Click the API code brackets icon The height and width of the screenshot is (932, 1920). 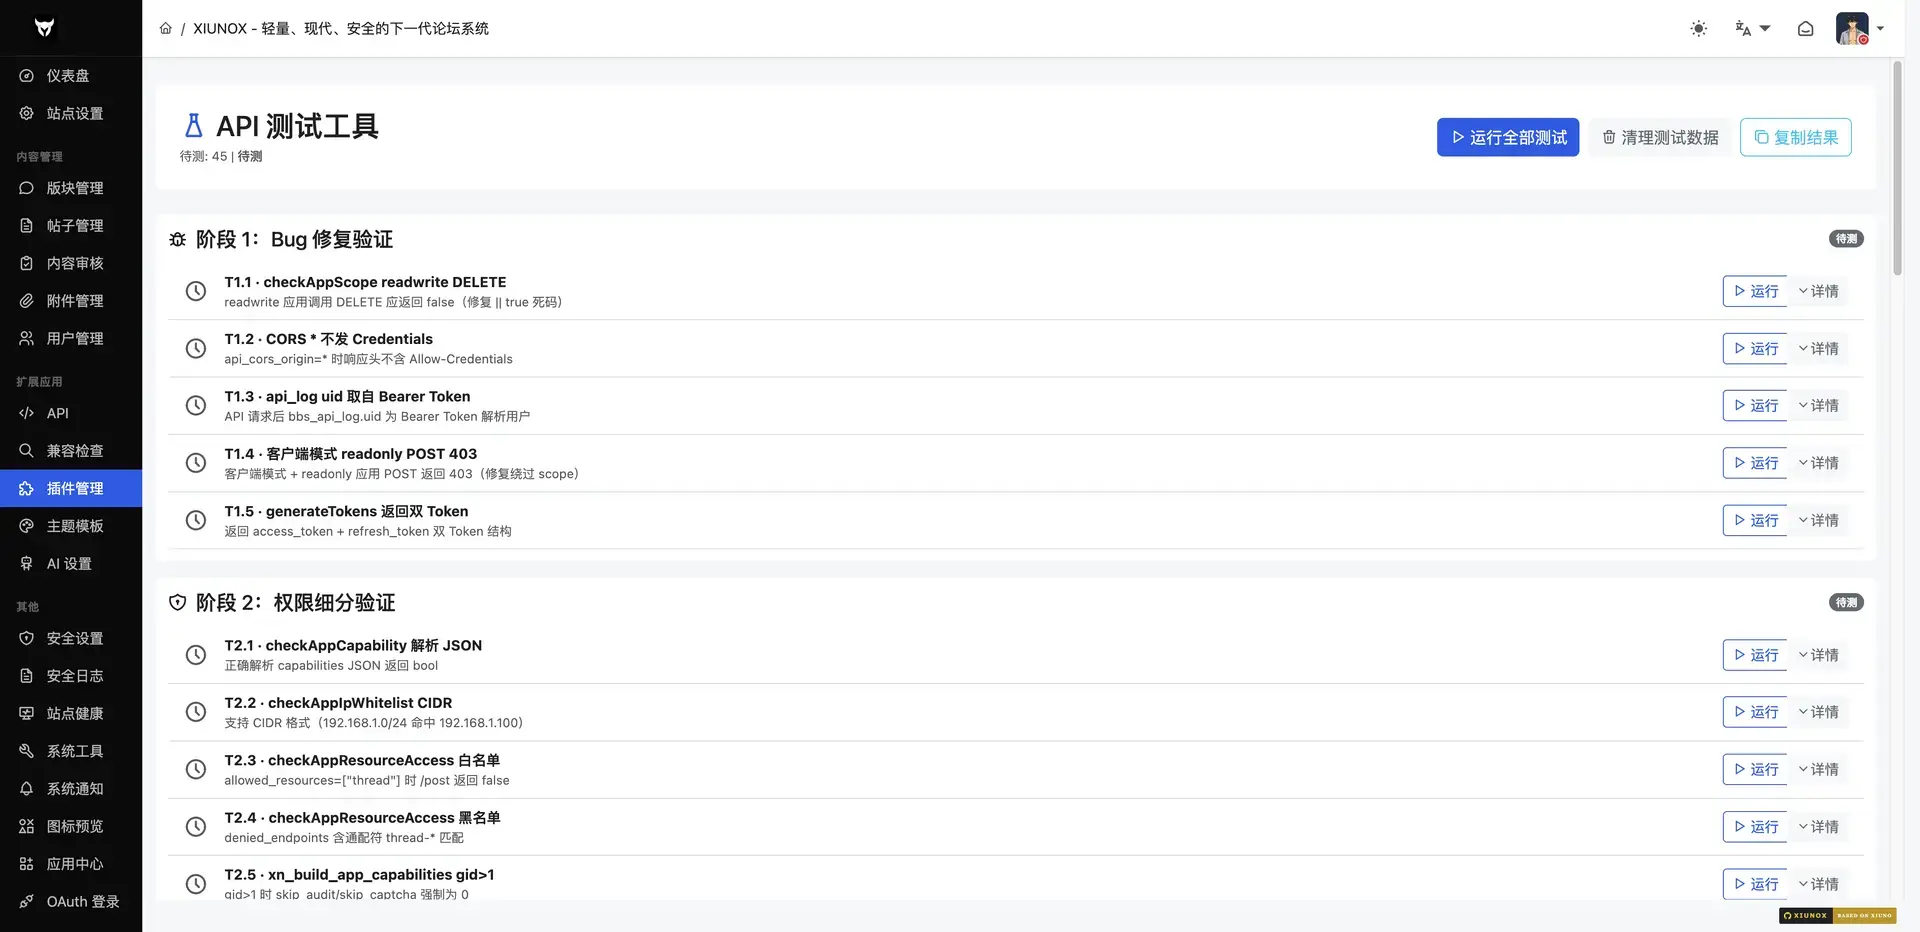click(27, 414)
